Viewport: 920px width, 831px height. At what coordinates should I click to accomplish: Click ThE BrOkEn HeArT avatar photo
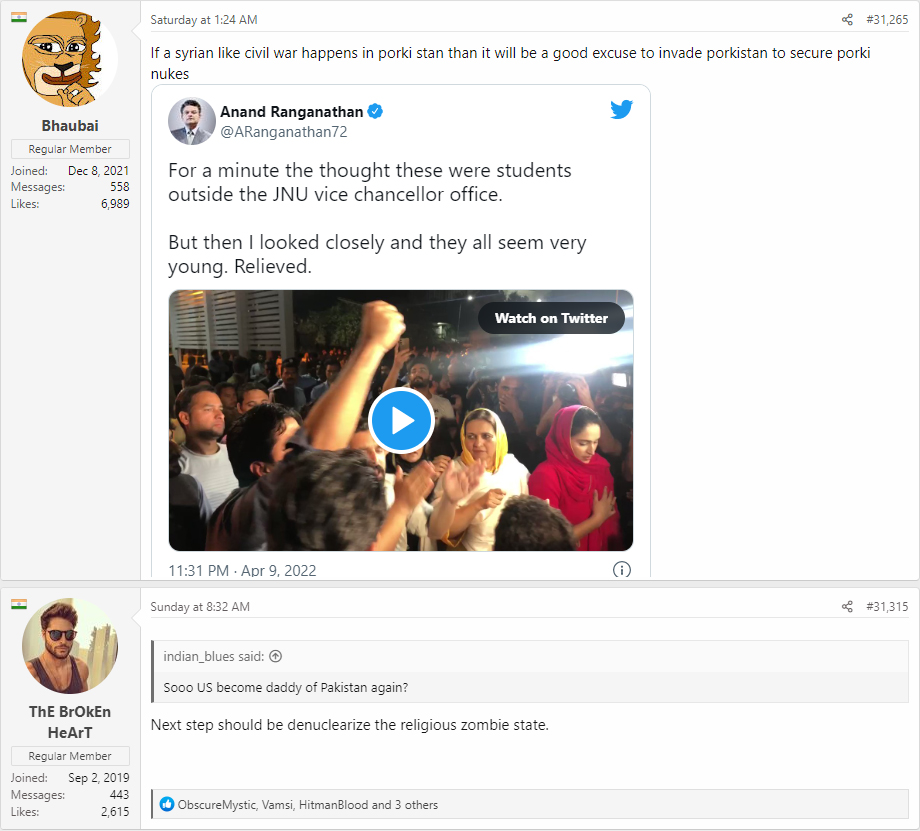[x=70, y=646]
